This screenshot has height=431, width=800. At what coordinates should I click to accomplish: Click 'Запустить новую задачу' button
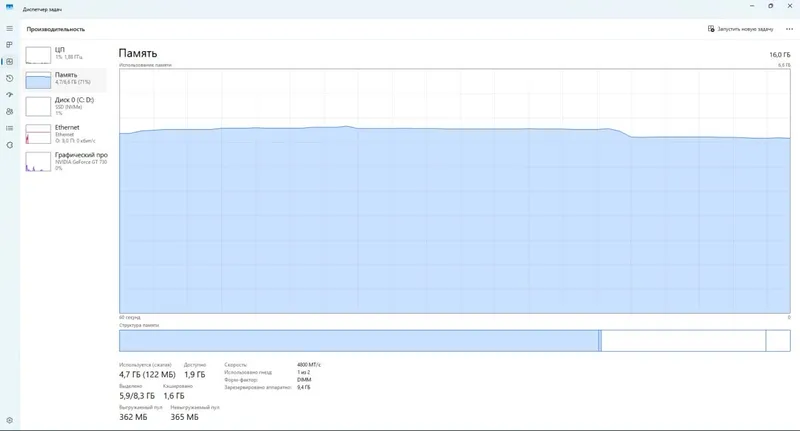(x=740, y=29)
